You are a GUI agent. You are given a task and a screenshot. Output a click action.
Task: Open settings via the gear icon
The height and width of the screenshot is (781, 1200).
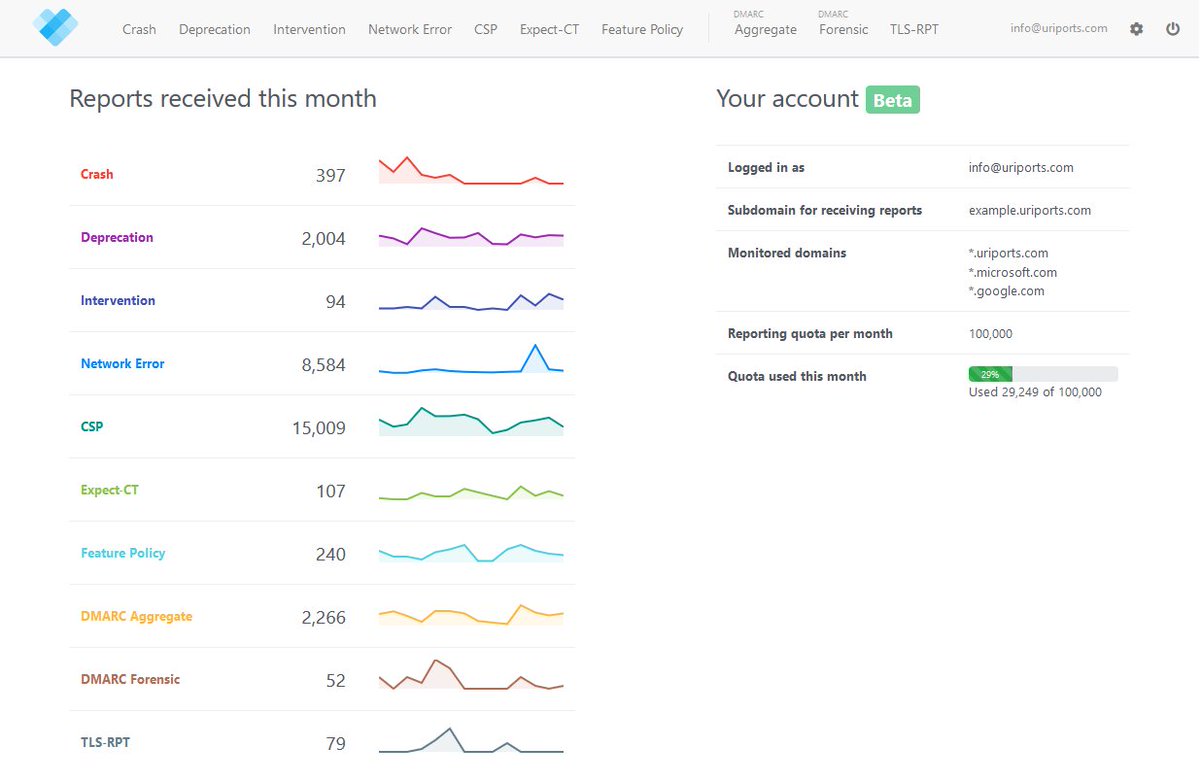[x=1136, y=29]
